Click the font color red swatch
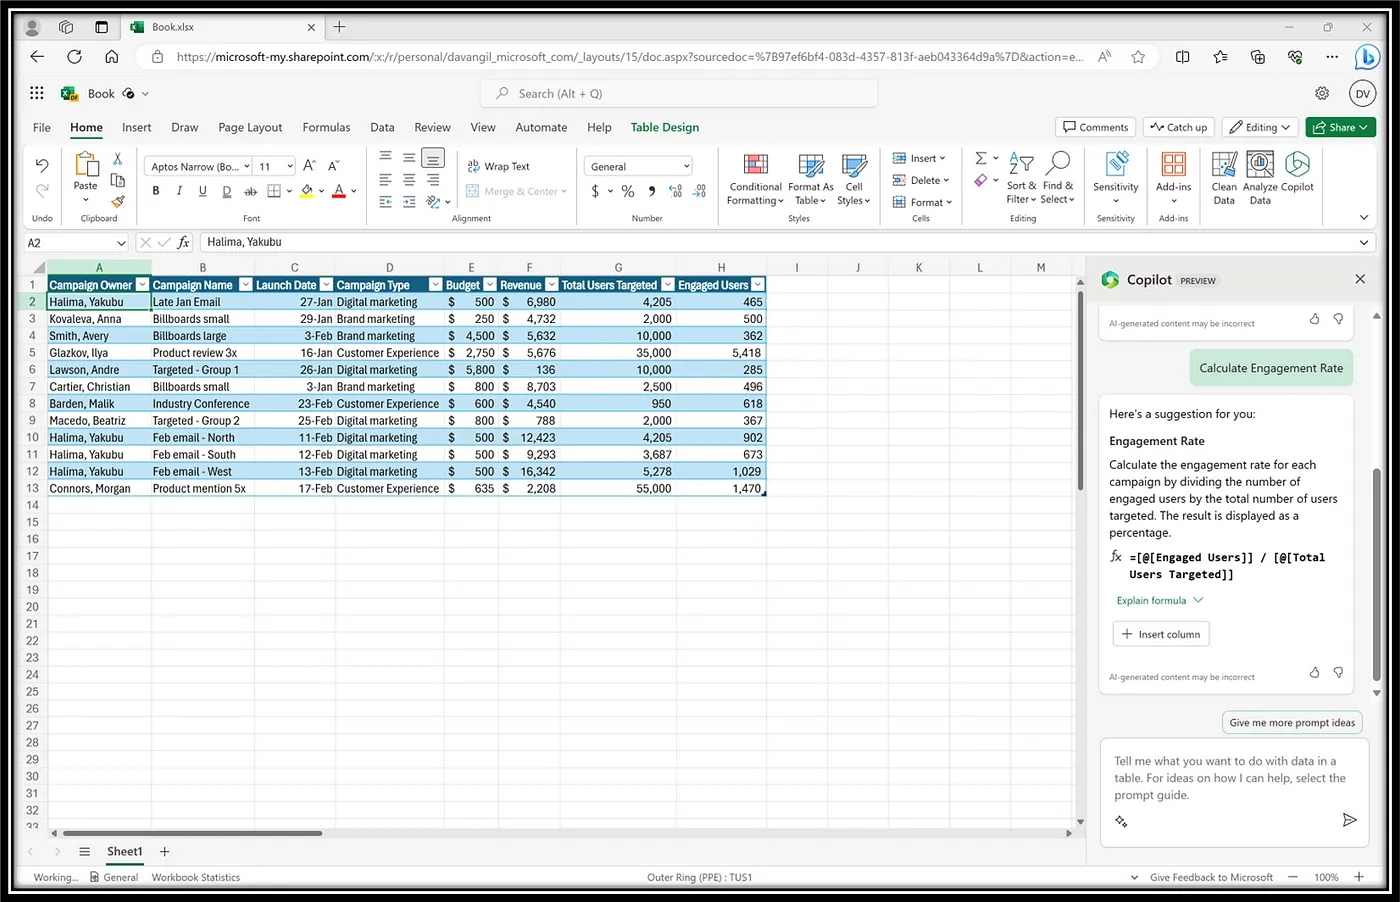This screenshot has height=902, width=1400. [339, 191]
